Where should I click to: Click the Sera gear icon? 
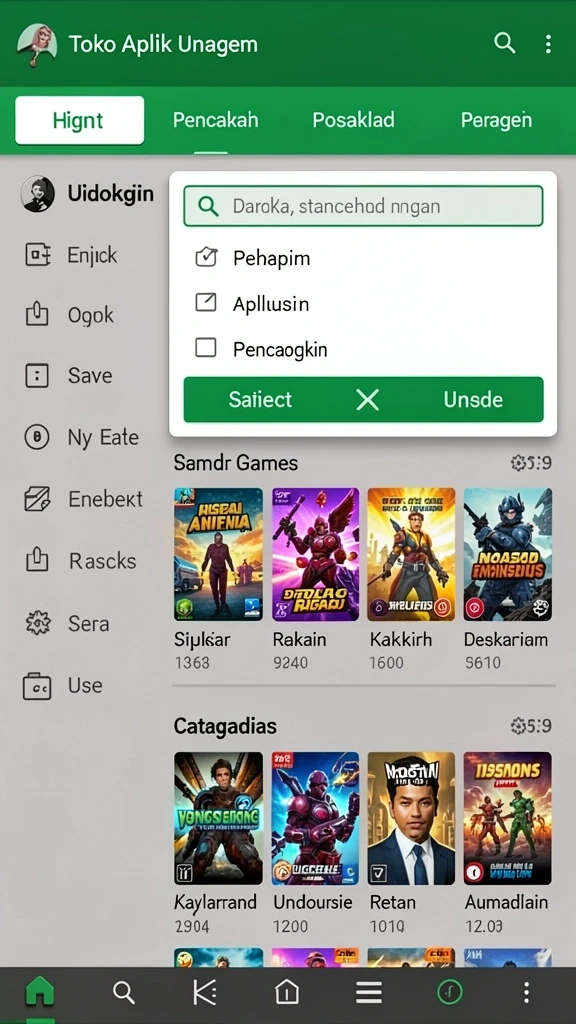(x=37, y=623)
